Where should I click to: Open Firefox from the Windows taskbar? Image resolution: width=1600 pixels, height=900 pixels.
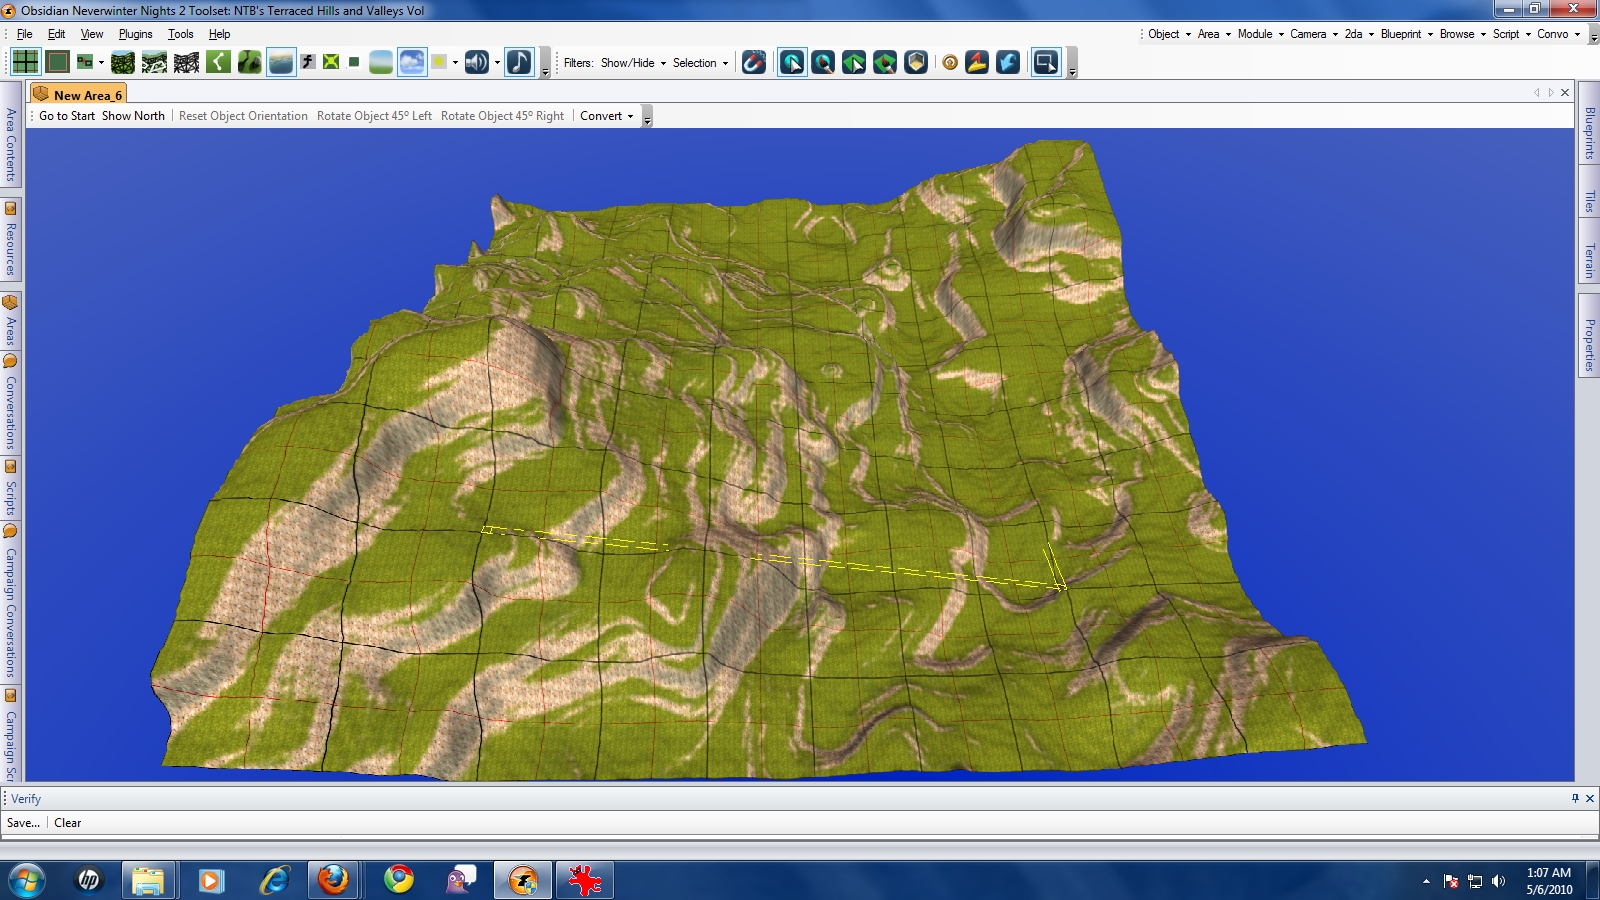(x=333, y=880)
